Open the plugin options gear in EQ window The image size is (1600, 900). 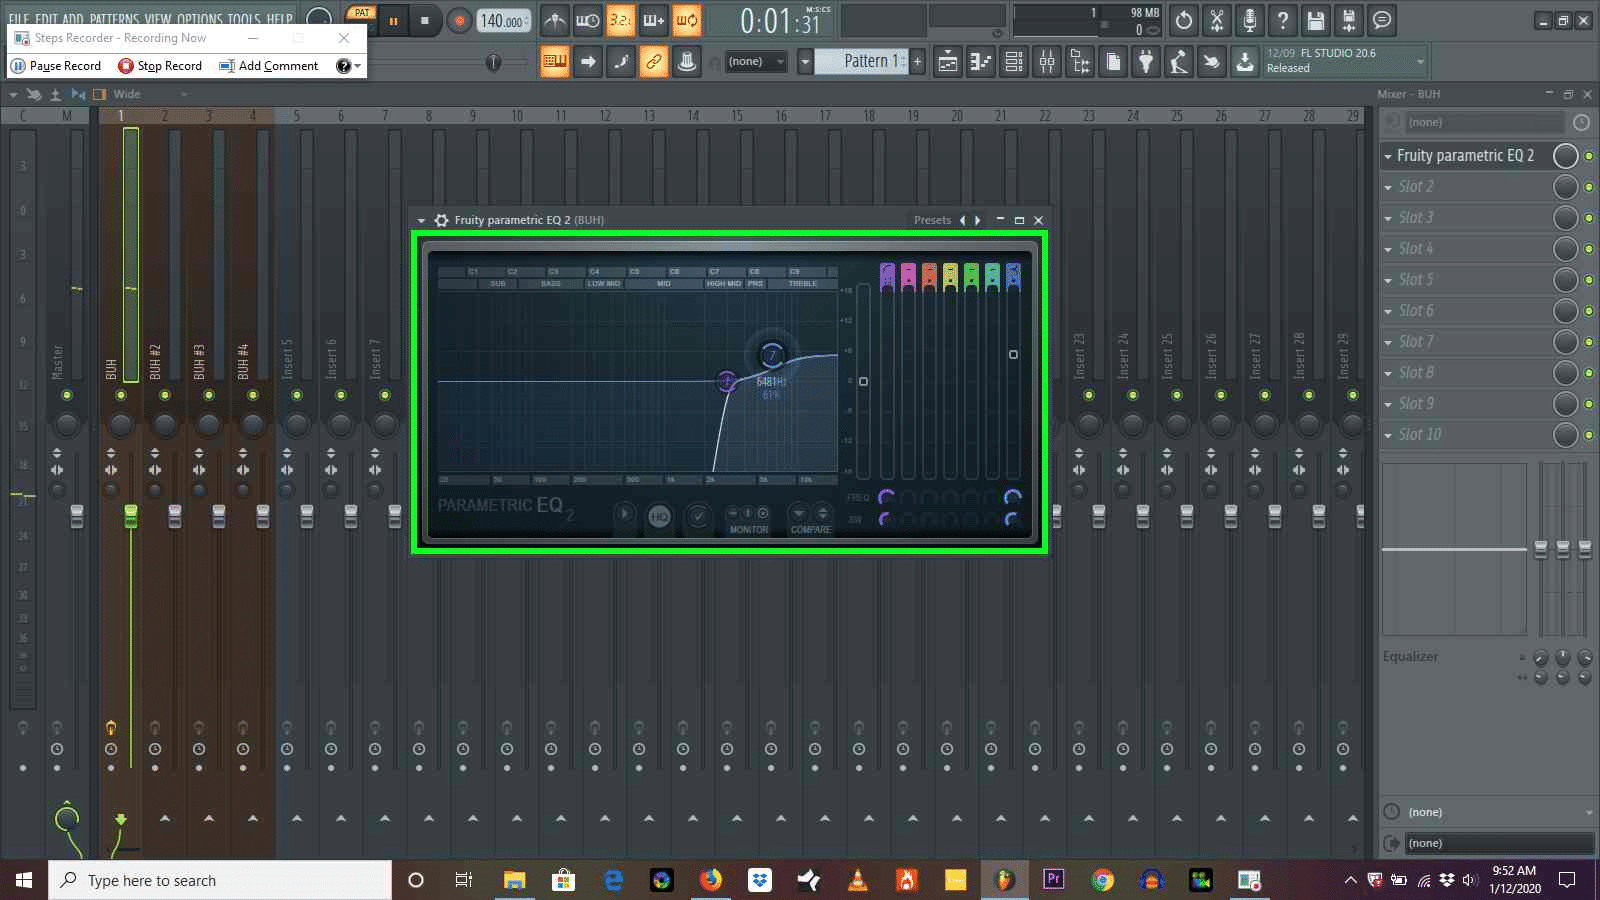point(441,220)
